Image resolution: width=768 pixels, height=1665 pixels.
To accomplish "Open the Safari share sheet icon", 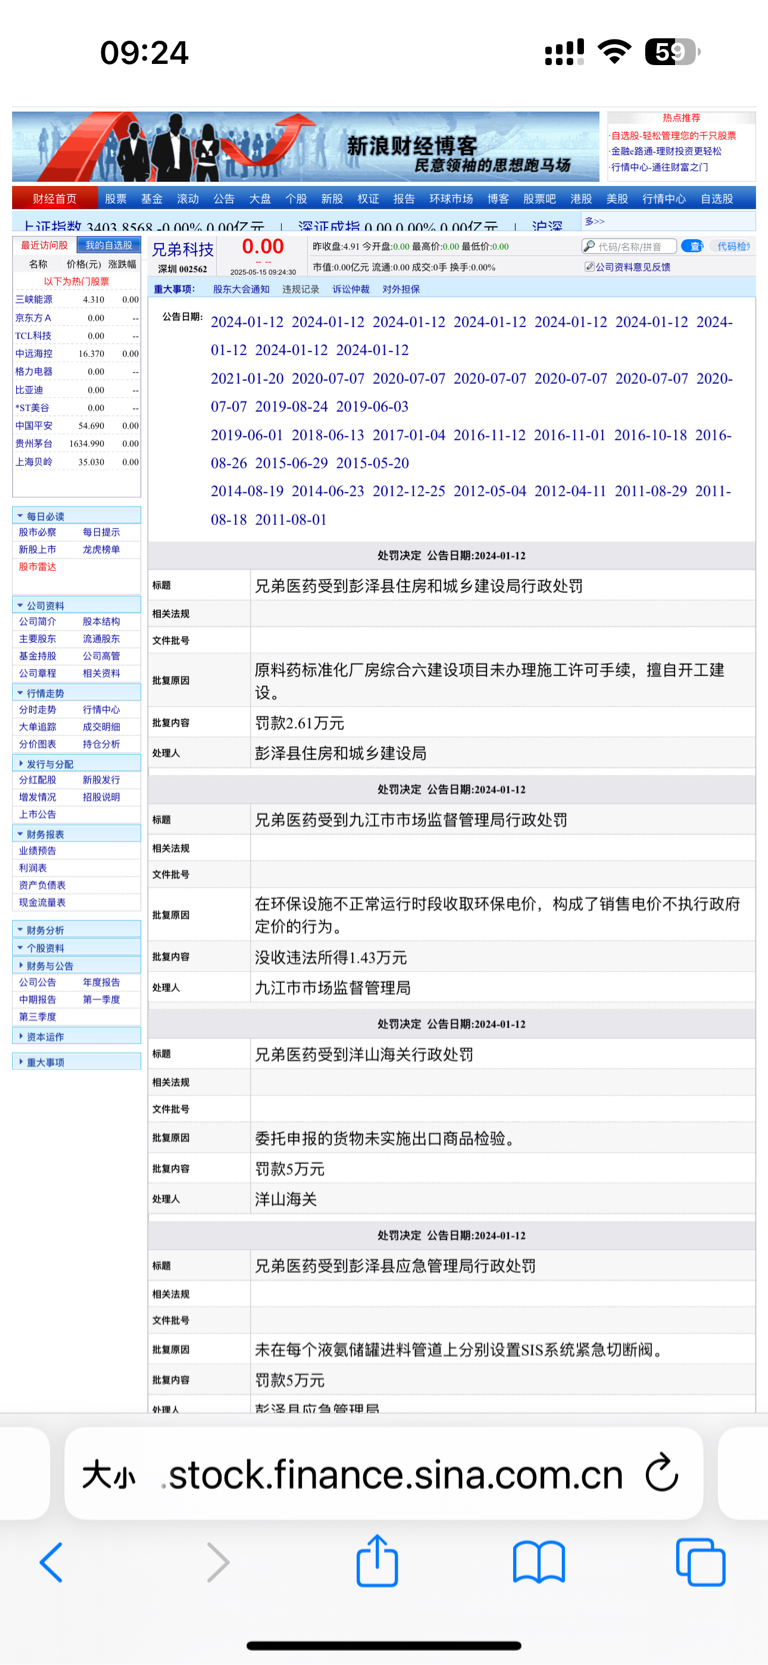I will pyautogui.click(x=378, y=1560).
